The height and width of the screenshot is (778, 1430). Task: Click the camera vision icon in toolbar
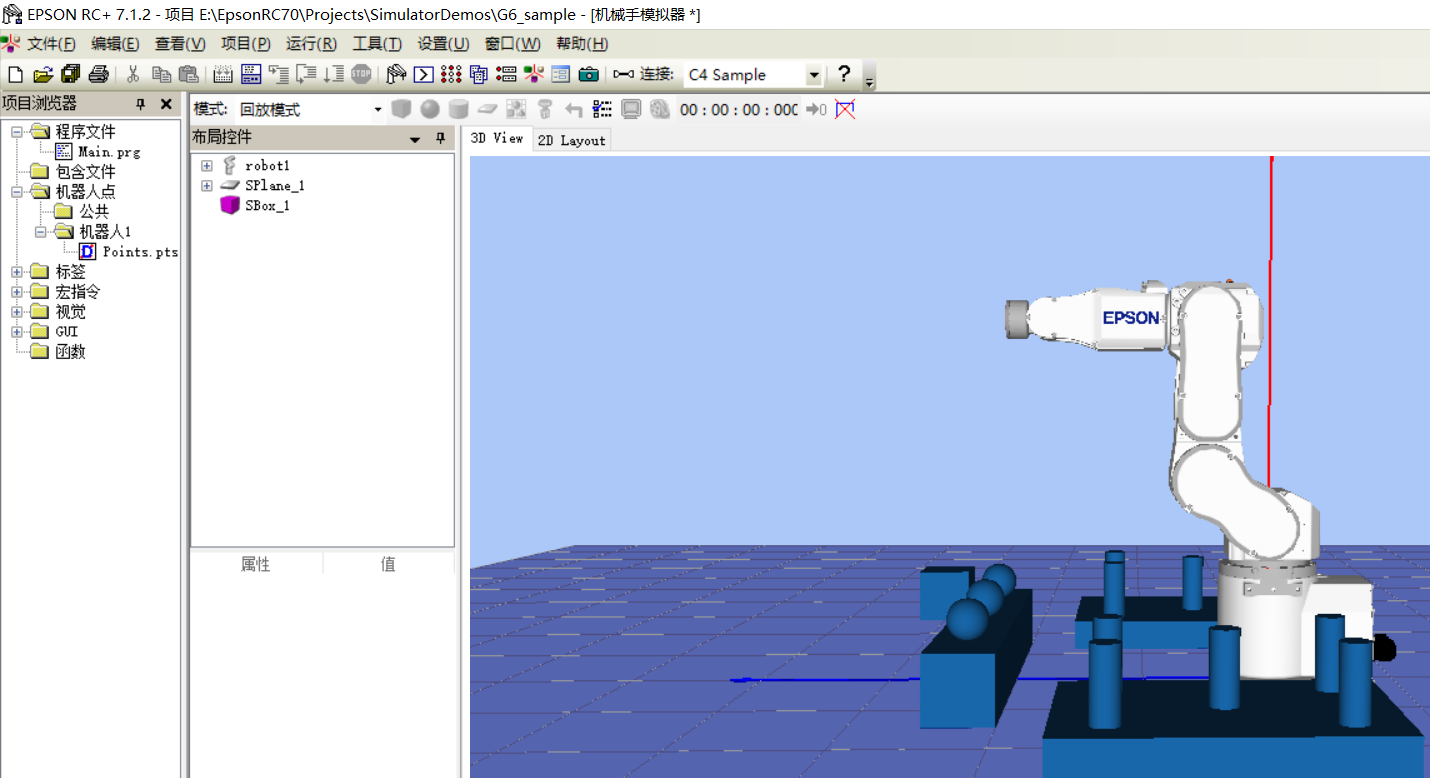tap(589, 74)
